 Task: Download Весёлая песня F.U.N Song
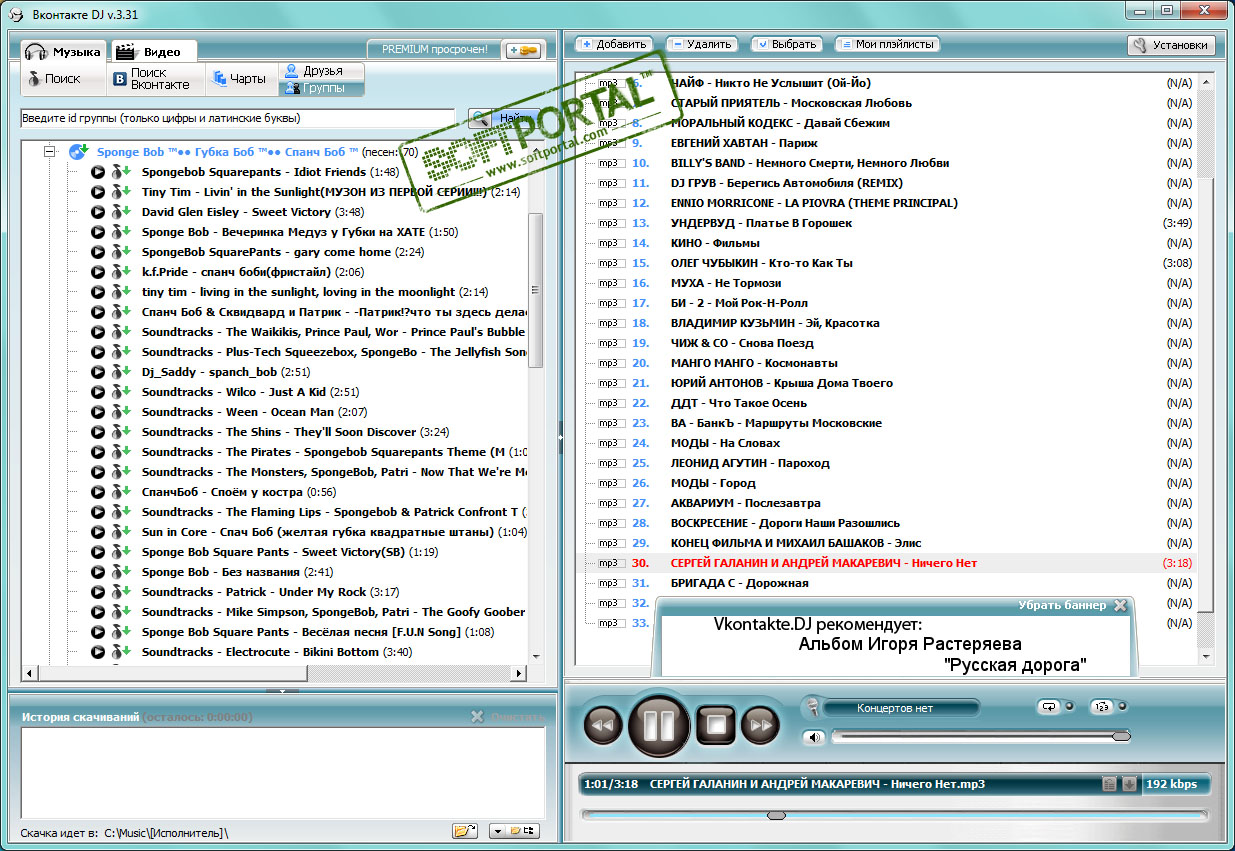(x=122, y=632)
